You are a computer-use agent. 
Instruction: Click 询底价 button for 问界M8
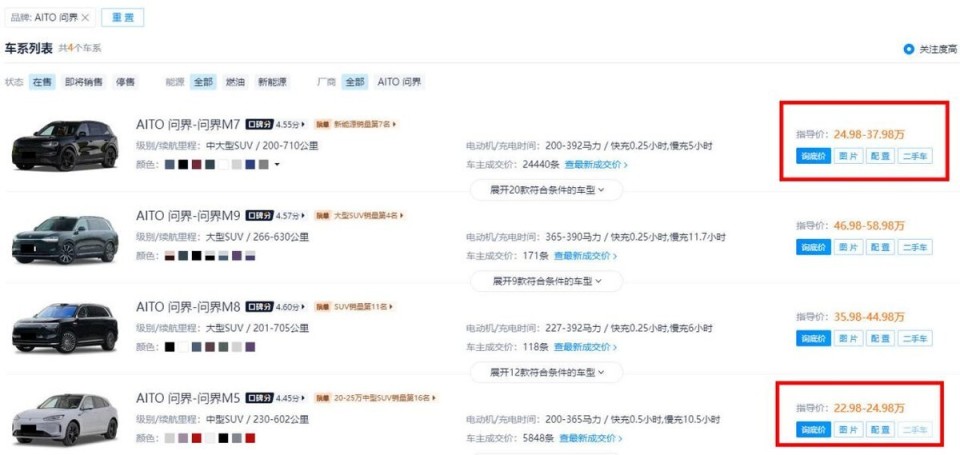(x=814, y=338)
